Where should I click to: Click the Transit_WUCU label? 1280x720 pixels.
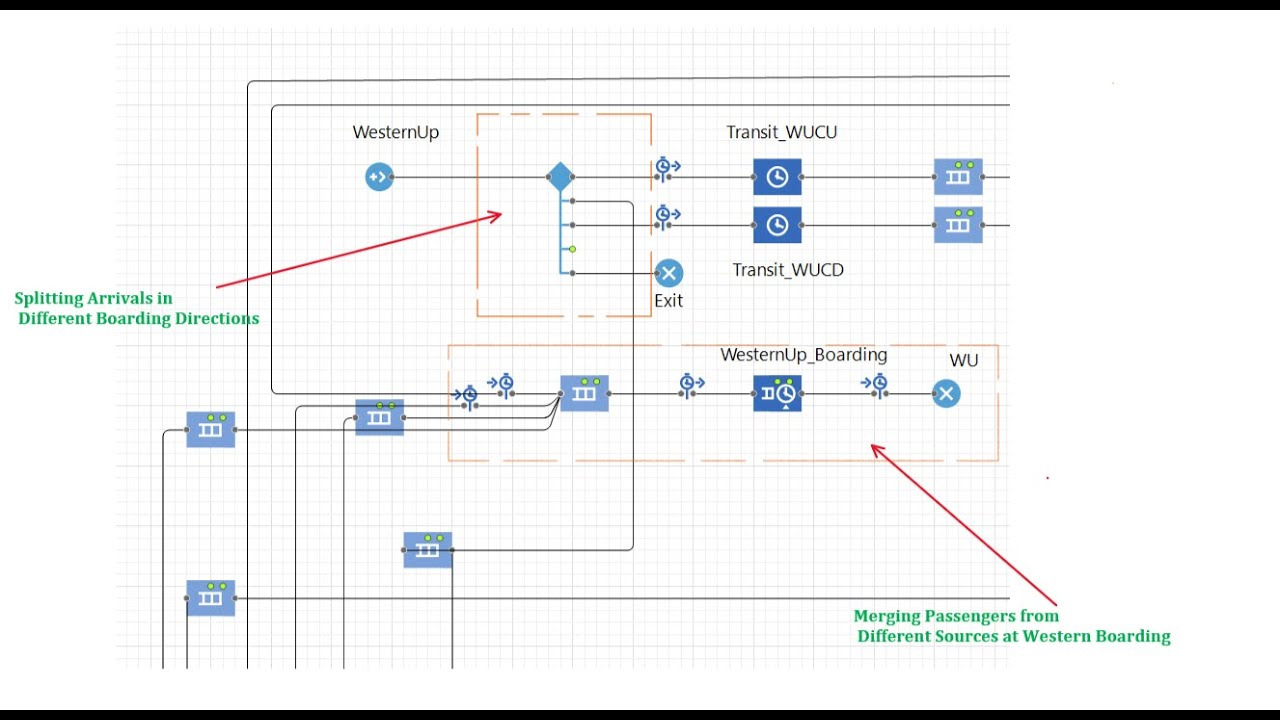tap(782, 132)
